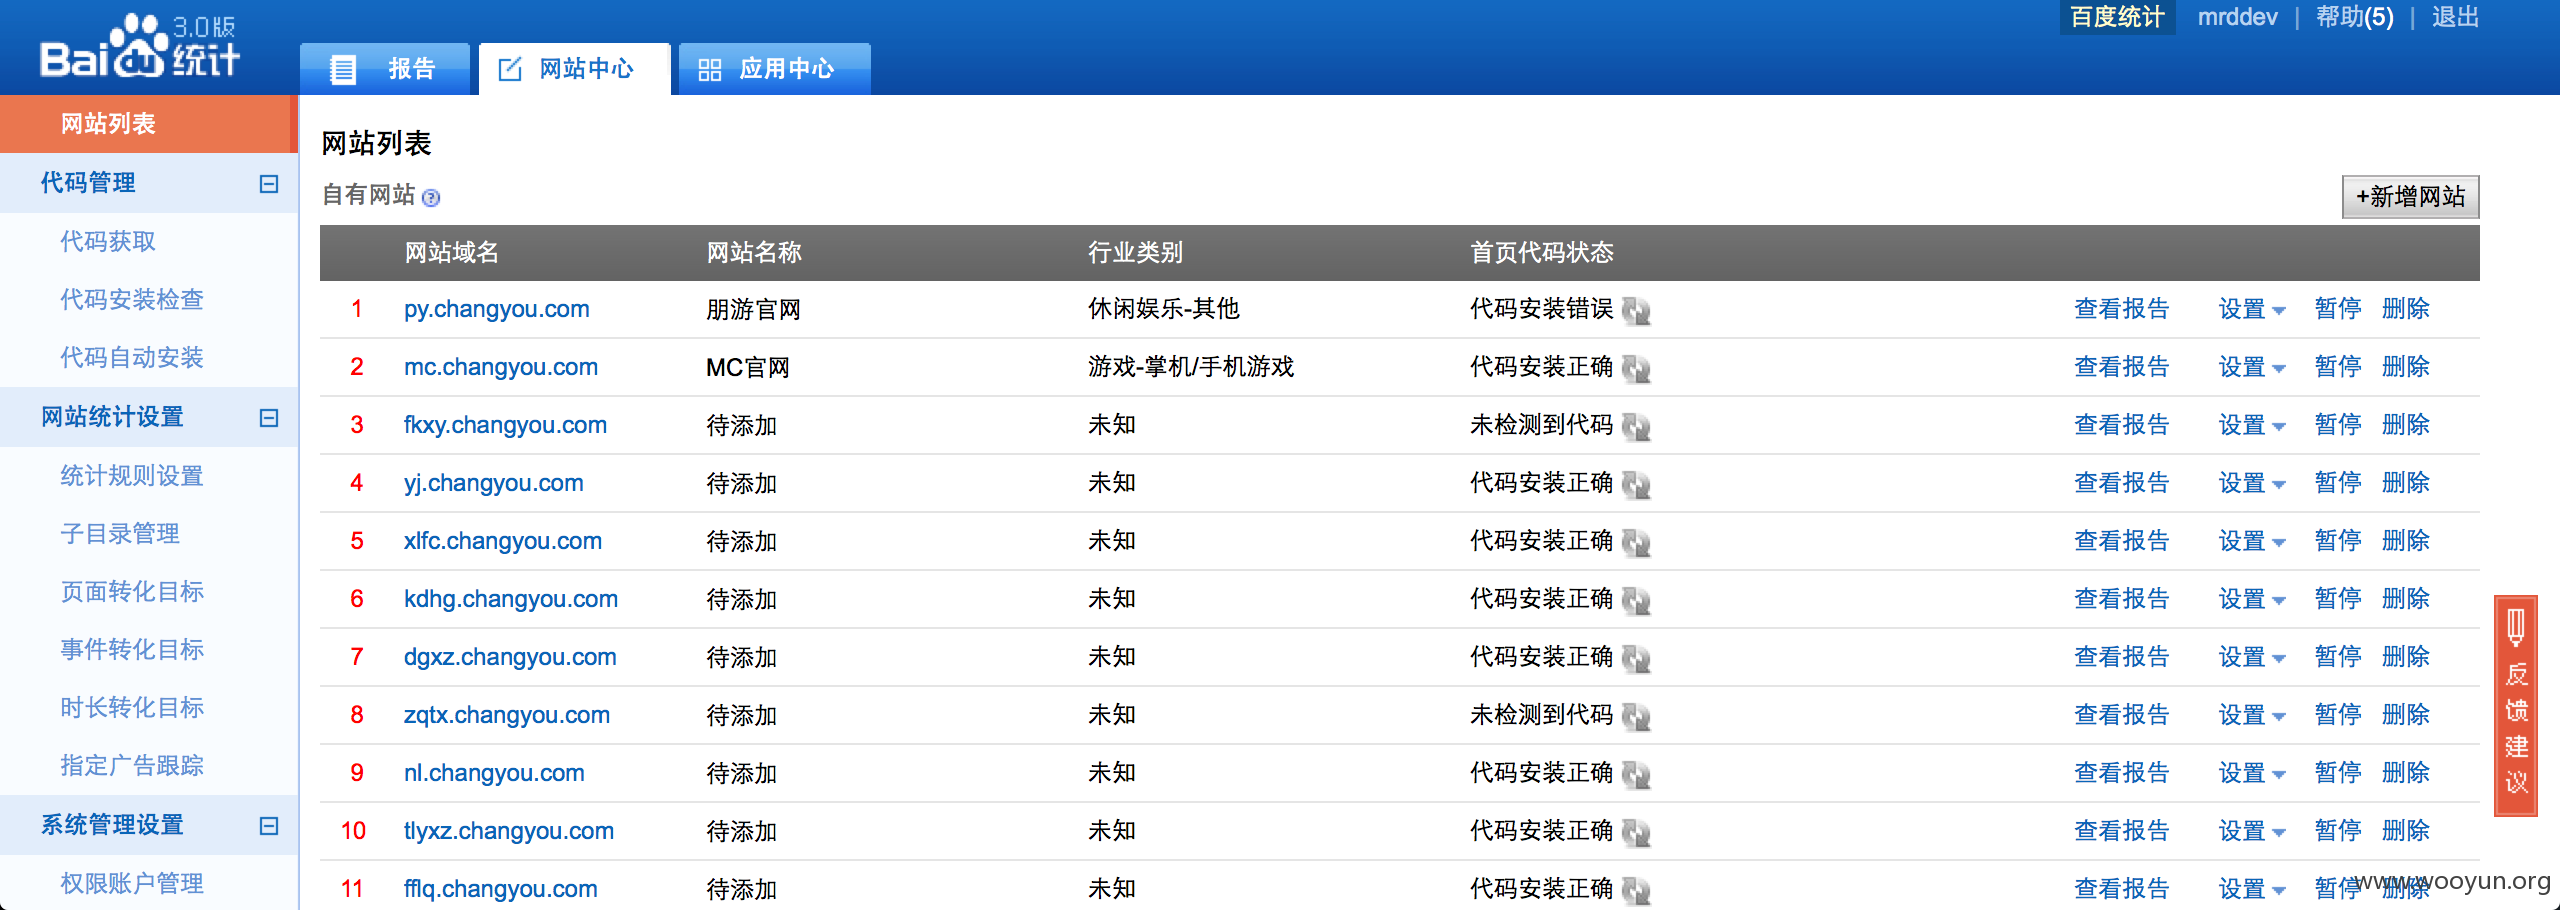This screenshot has width=2560, height=910.
Task: Click the help question icon beside 自有网站
Action: coord(431,198)
